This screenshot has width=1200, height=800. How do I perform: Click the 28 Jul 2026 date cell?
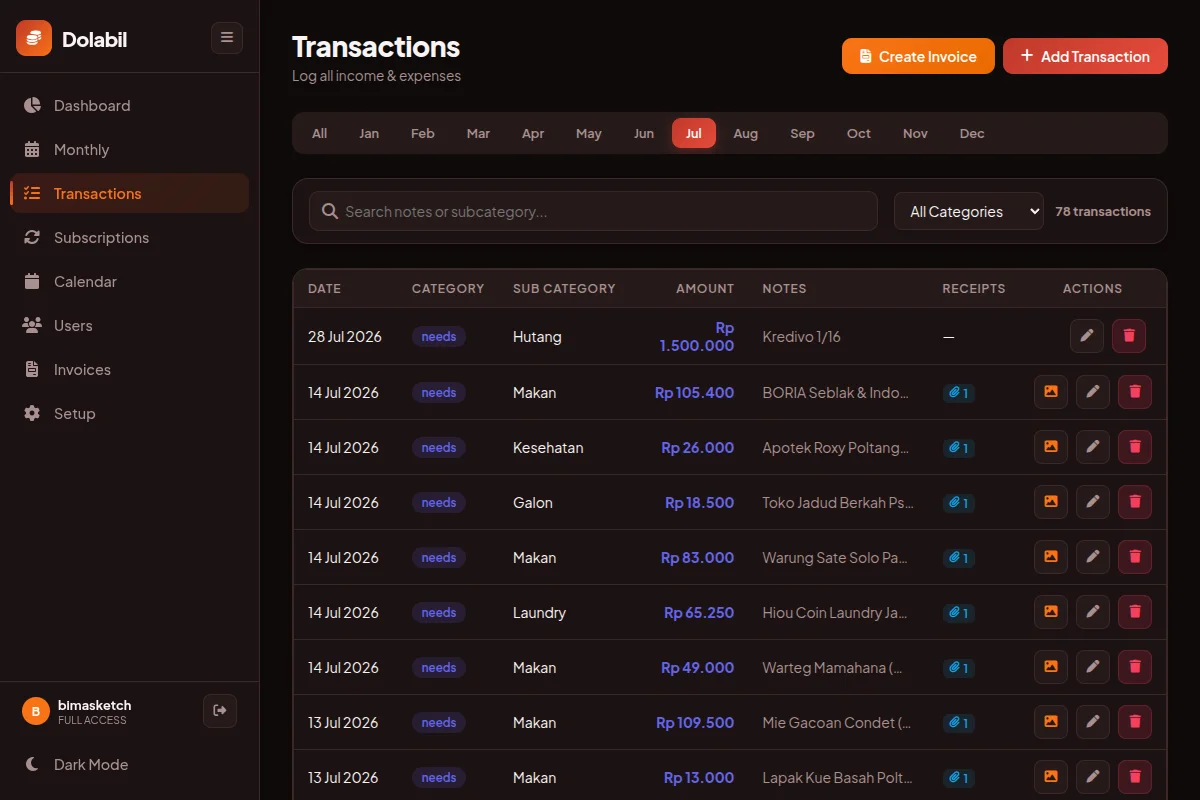(345, 336)
